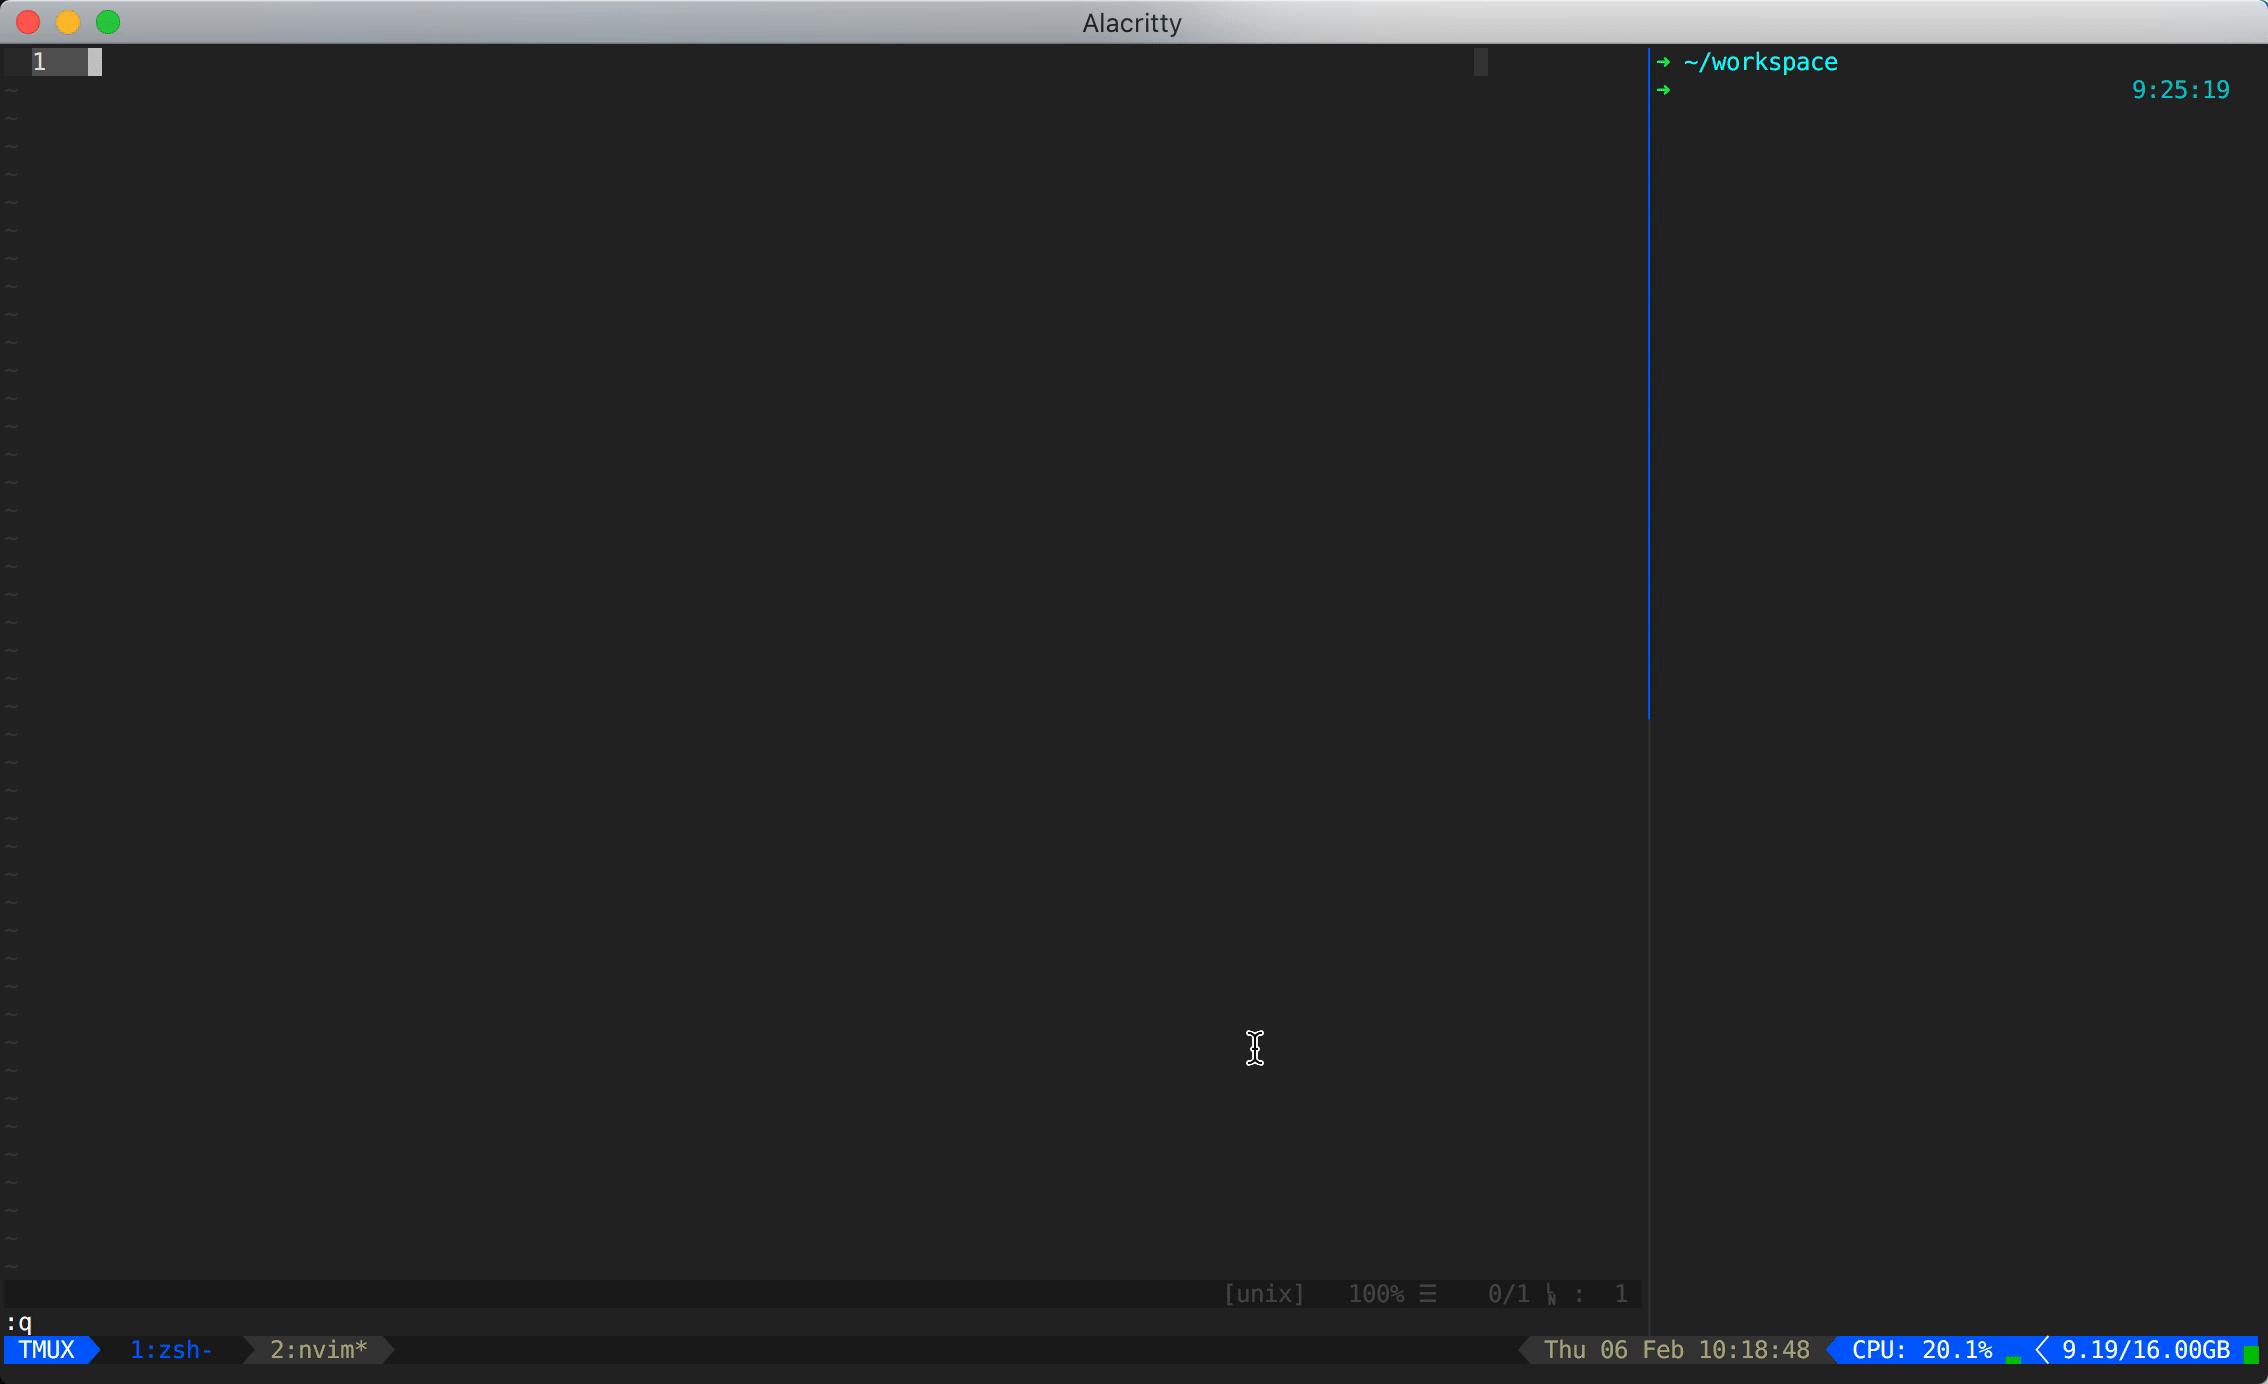Click the [unix] file format indicator
Screen dimensions: 2268x1384
tap(1264, 1294)
